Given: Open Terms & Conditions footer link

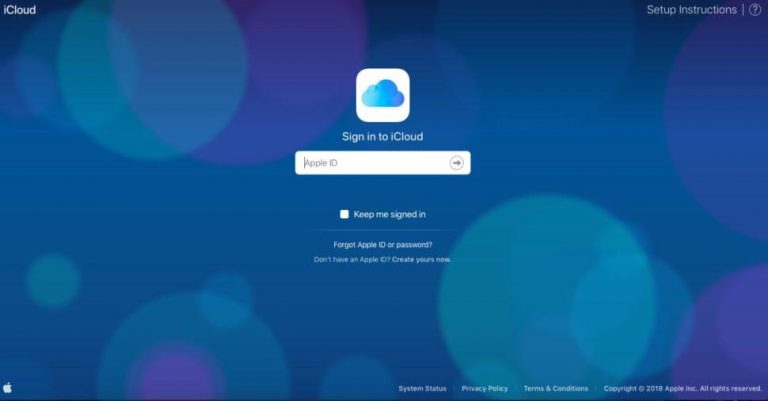Looking at the screenshot, I should (x=556, y=388).
